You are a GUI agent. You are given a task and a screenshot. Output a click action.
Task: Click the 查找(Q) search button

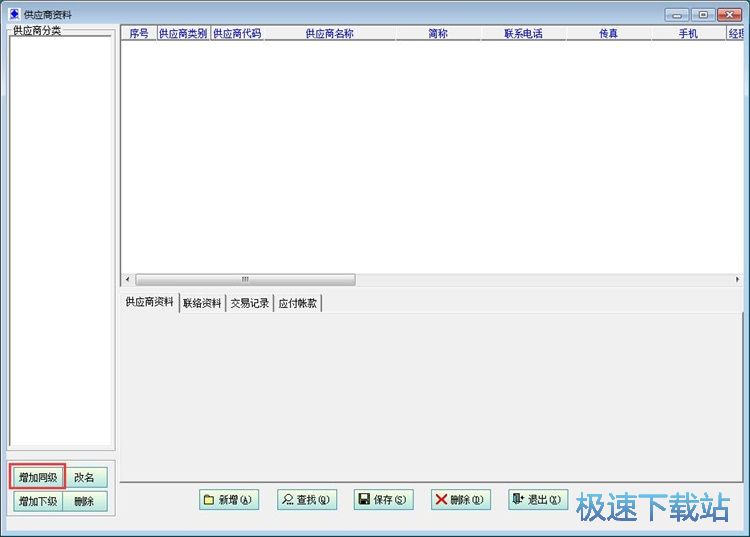(x=307, y=500)
